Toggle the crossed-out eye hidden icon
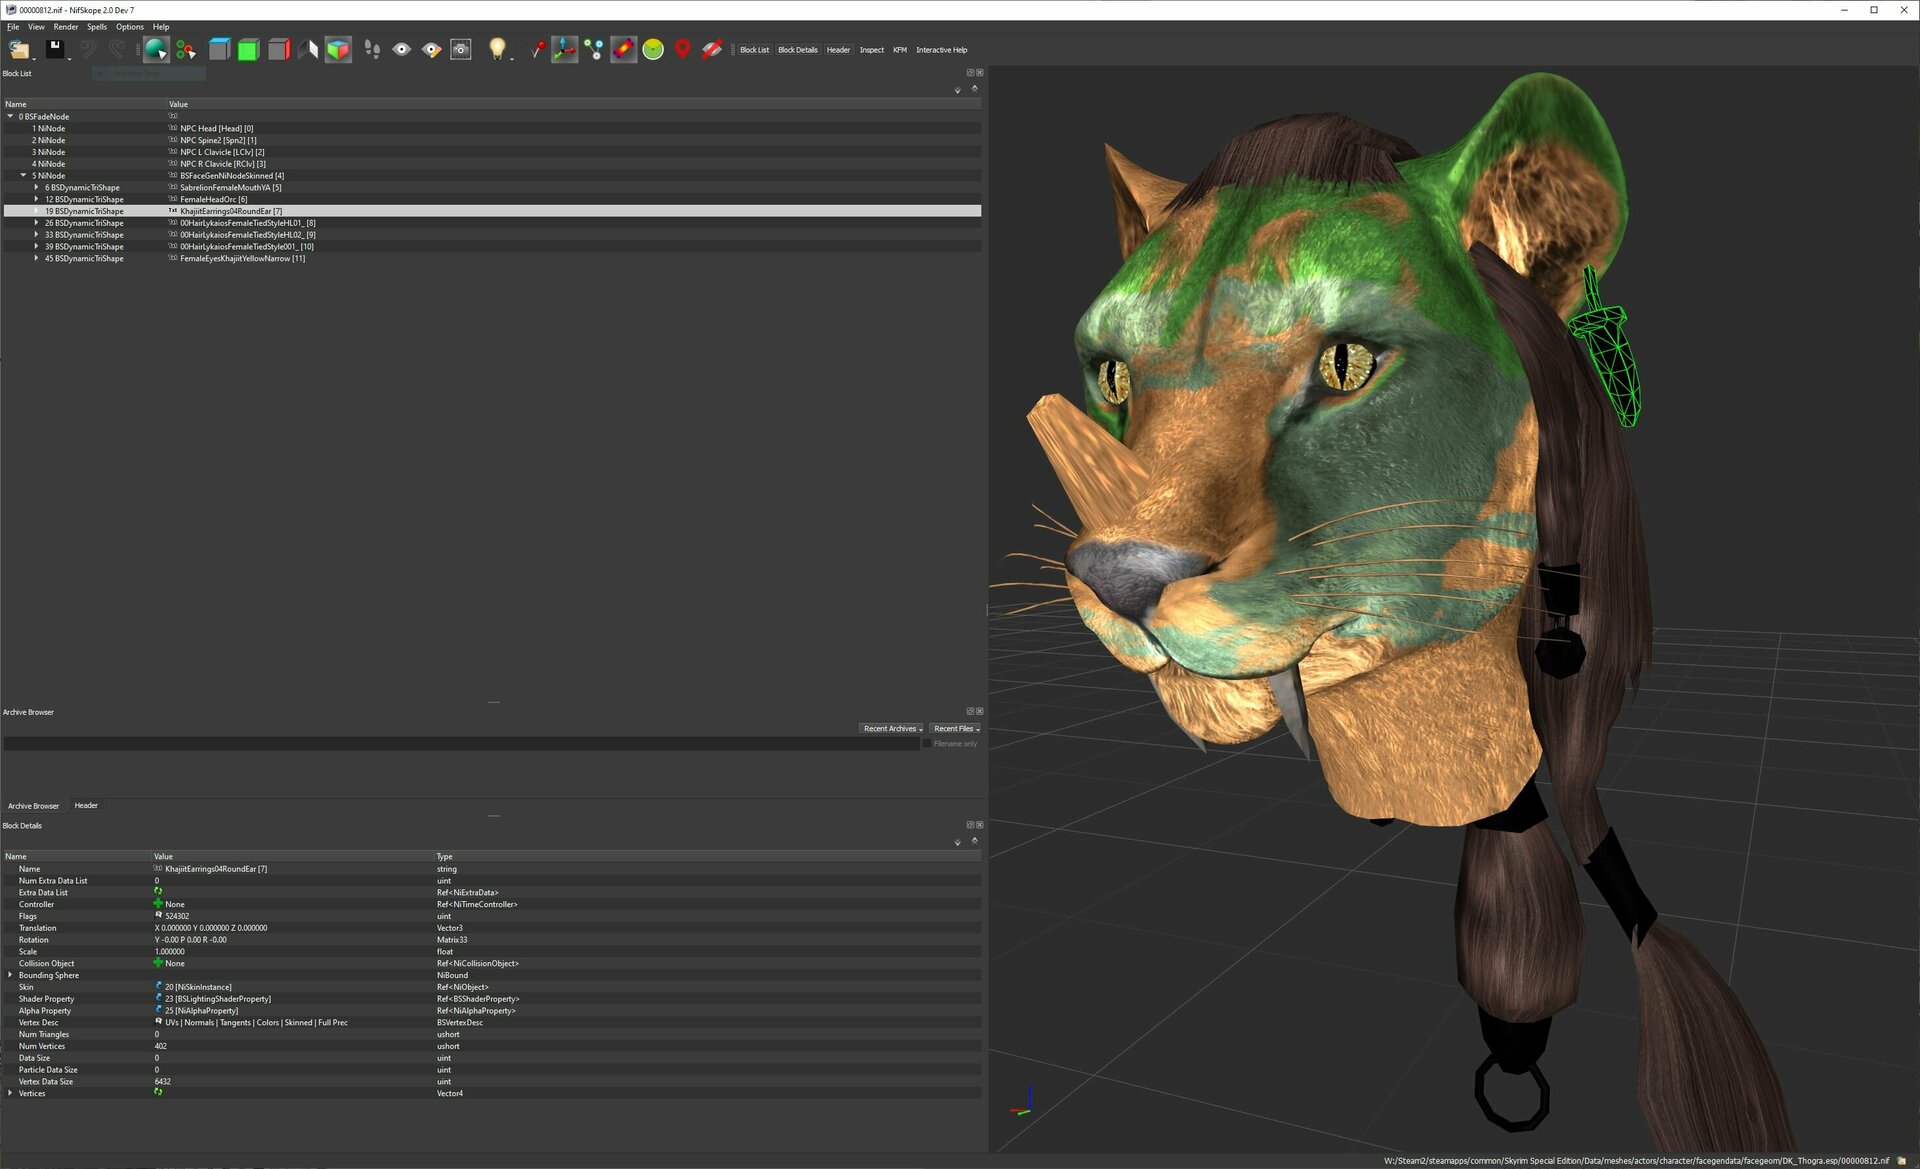Screen dimensions: 1920x1169 (x=712, y=49)
